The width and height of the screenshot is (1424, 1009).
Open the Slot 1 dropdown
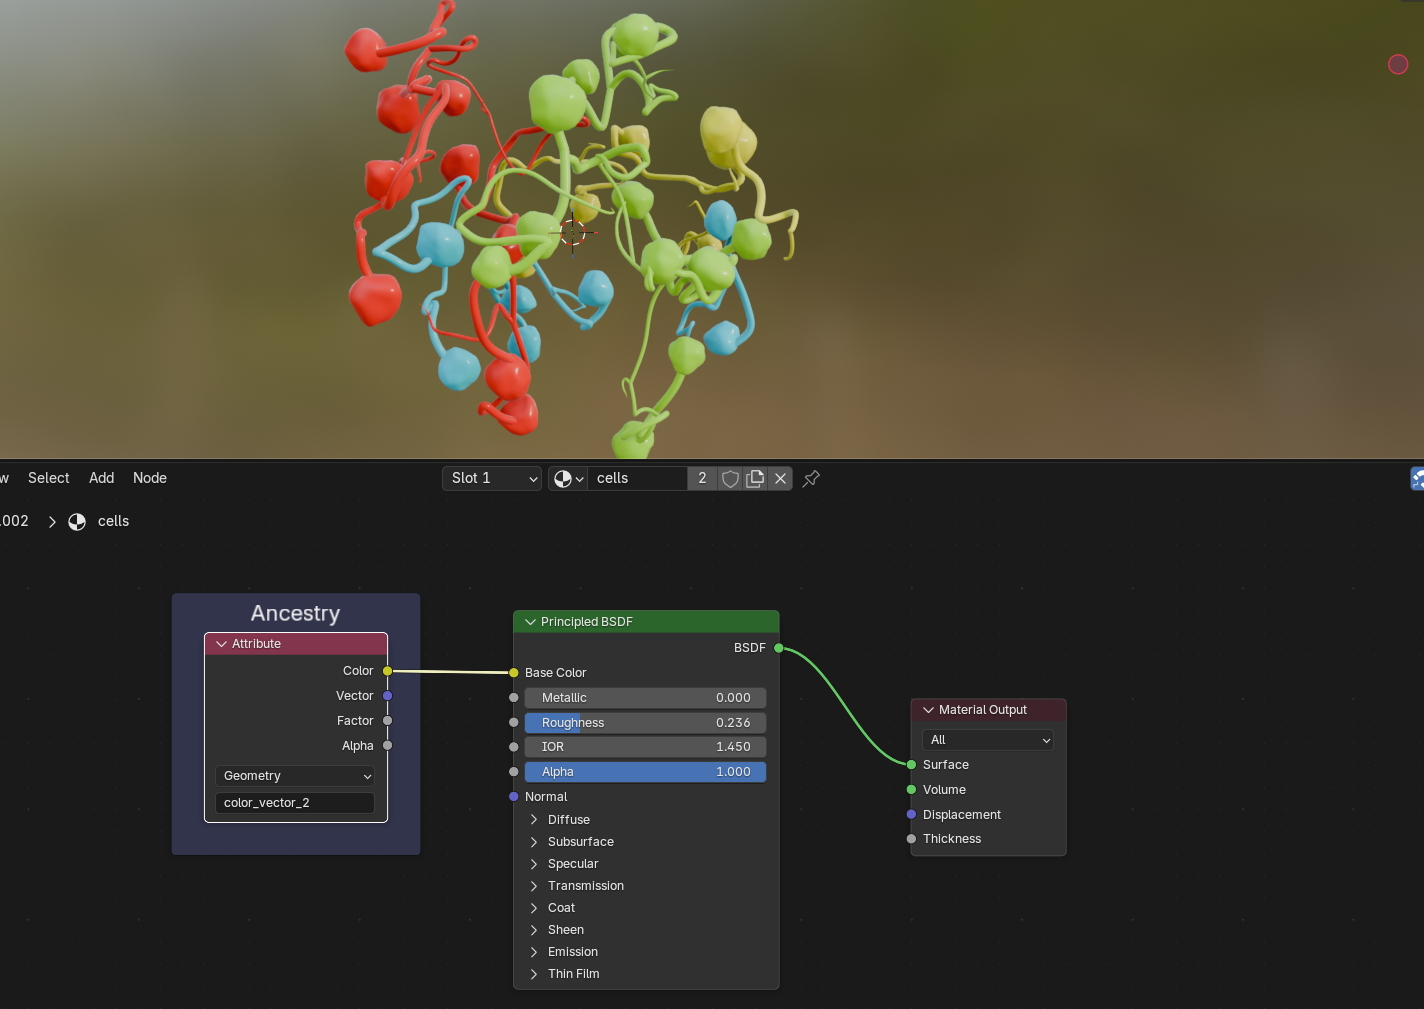tap(492, 479)
